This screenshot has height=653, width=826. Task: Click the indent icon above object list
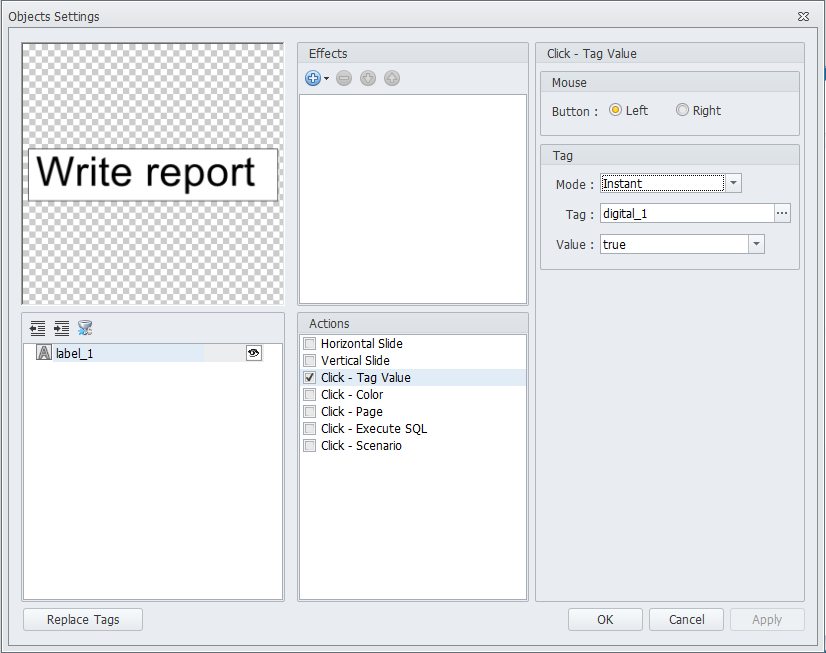coord(61,328)
